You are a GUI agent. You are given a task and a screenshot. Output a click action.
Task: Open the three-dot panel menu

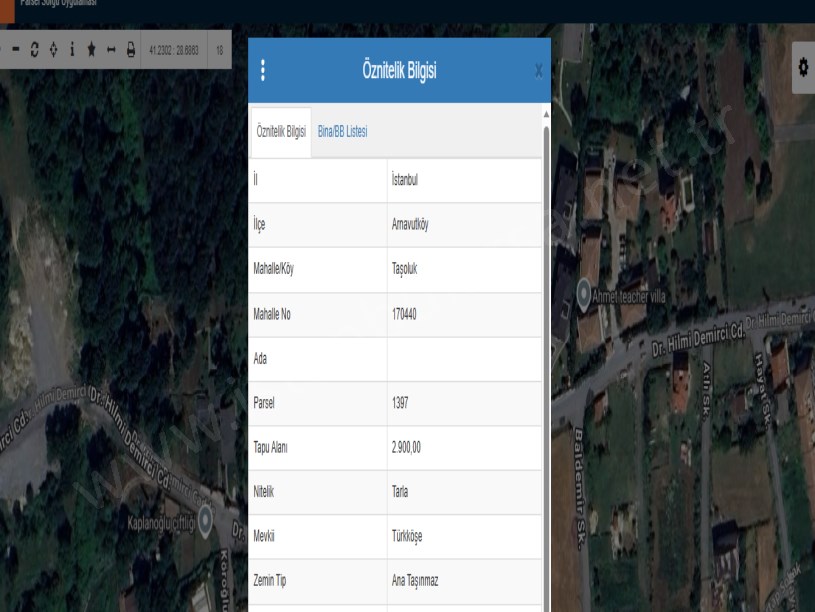coord(263,70)
